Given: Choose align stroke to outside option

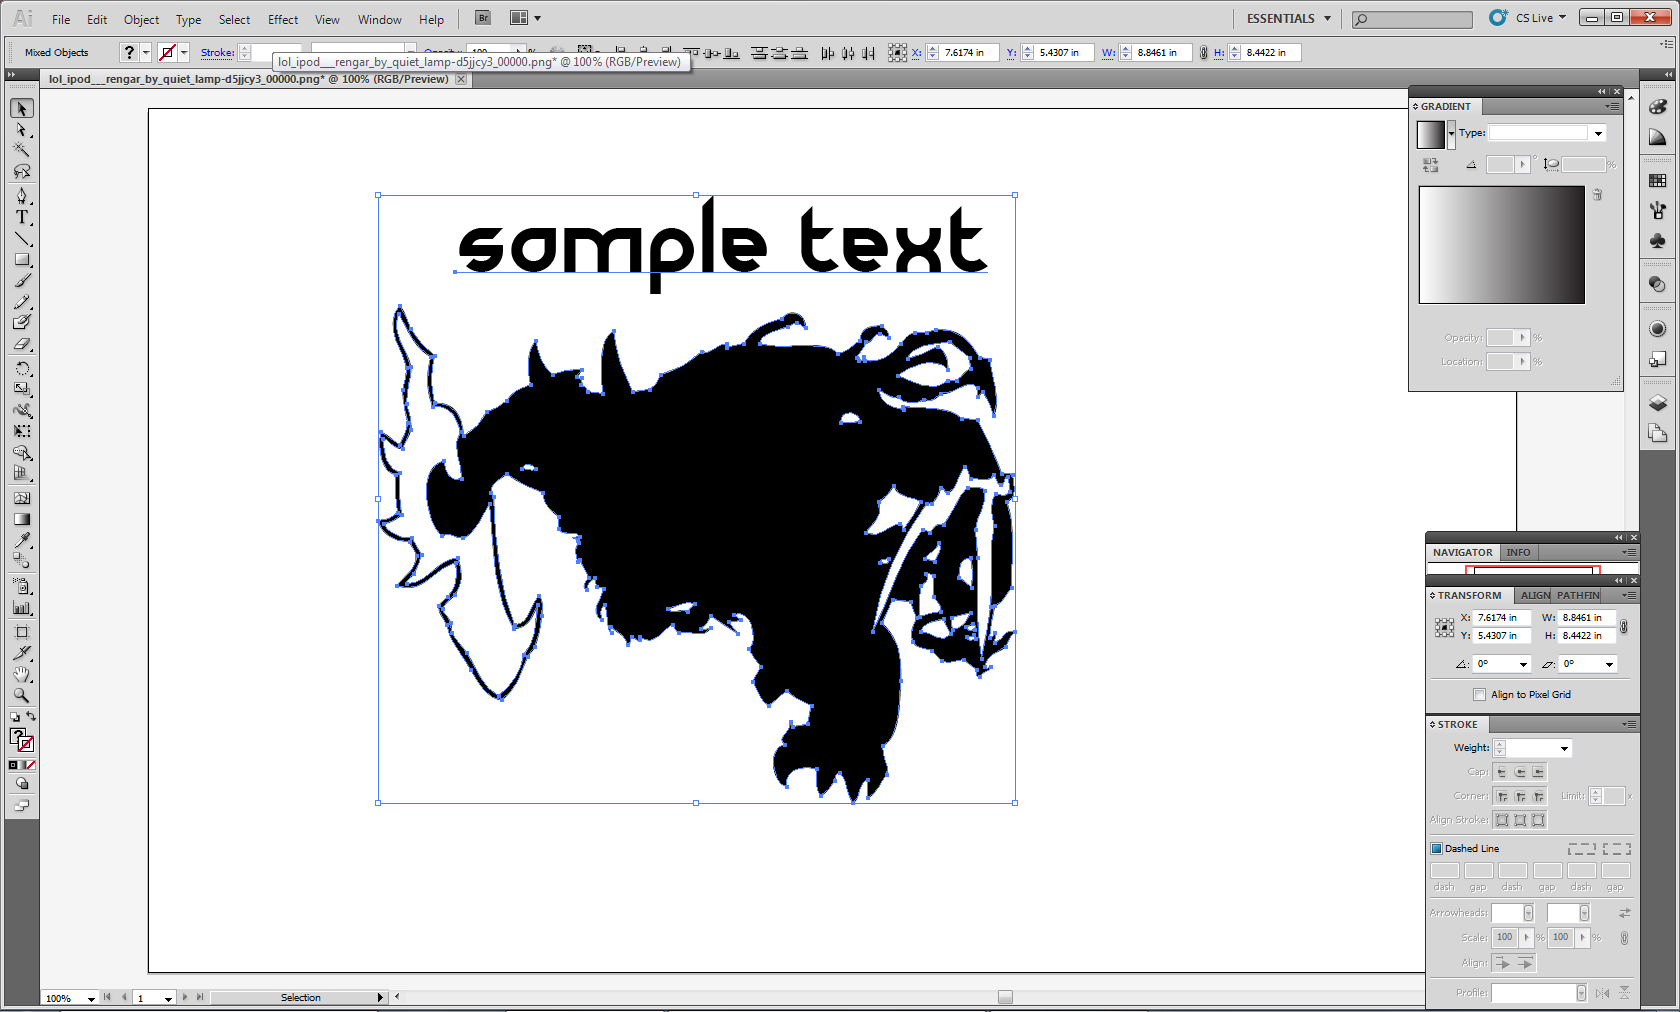Looking at the screenshot, I should coord(1538,820).
